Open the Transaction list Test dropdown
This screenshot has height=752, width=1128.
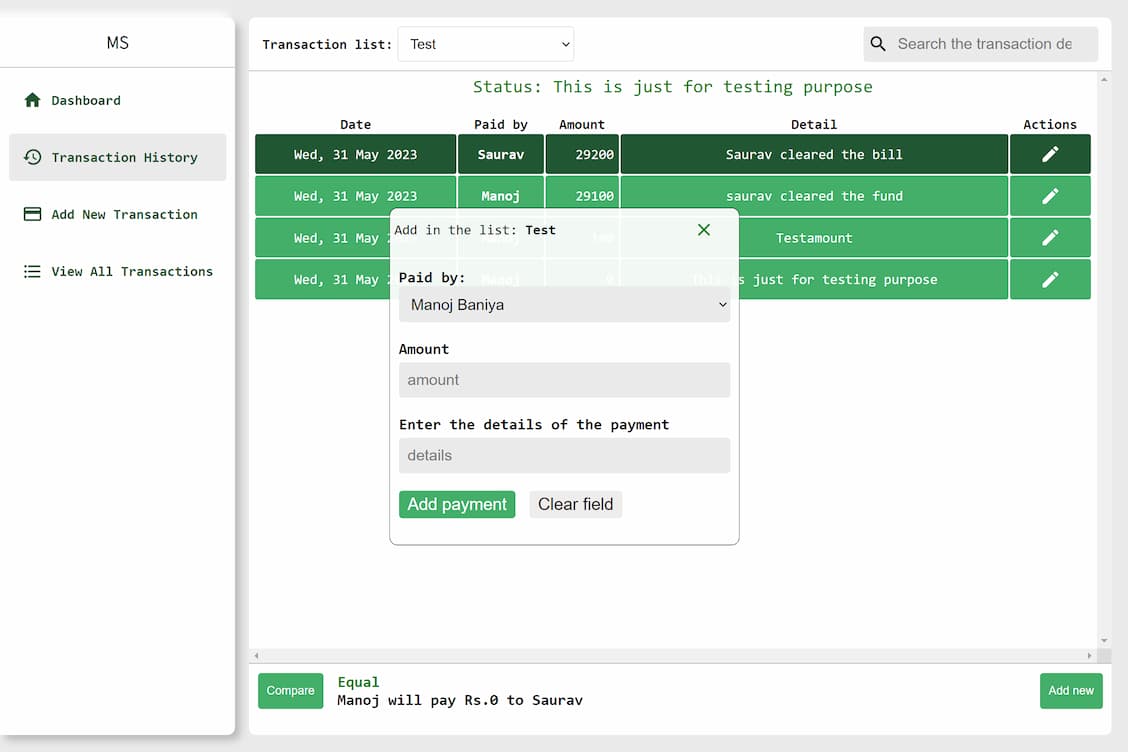(x=486, y=44)
